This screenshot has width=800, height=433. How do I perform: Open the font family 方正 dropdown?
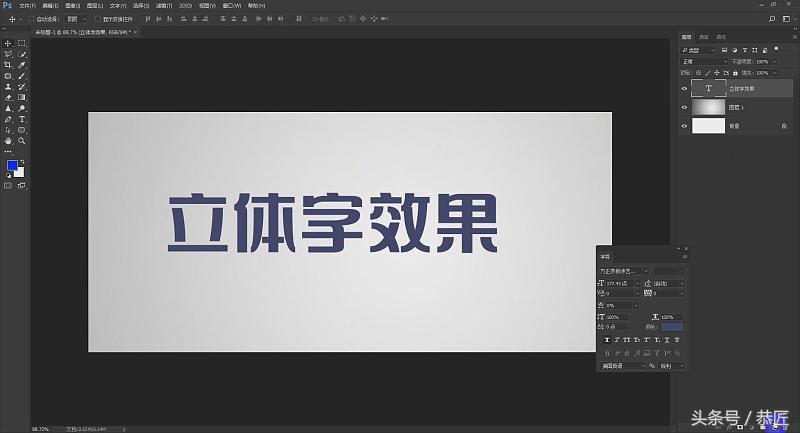[x=623, y=271]
